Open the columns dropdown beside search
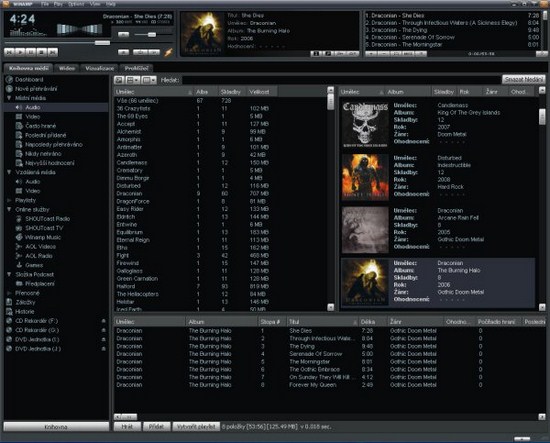Viewport: 550px width, 443px height. coord(148,80)
